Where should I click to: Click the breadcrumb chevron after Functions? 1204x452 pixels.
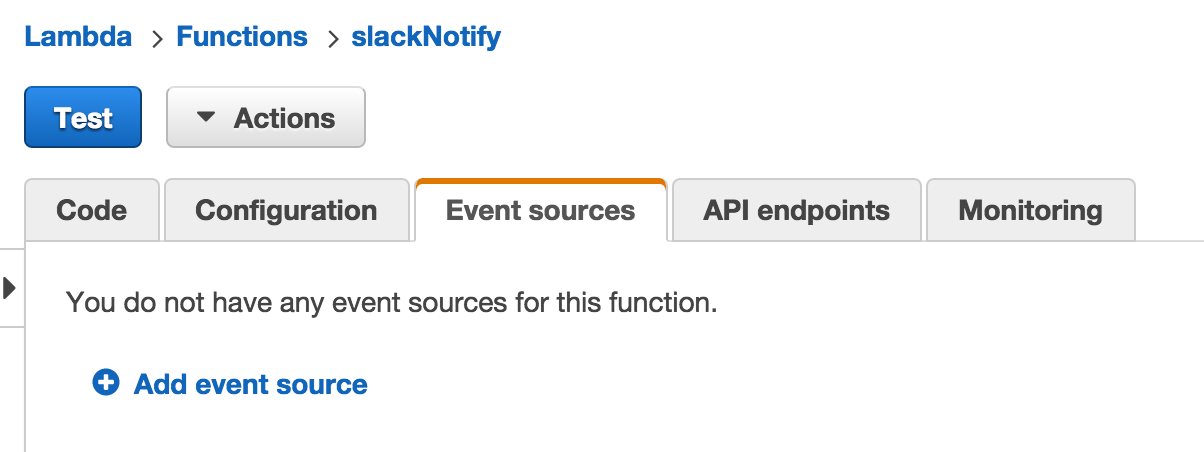point(331,39)
